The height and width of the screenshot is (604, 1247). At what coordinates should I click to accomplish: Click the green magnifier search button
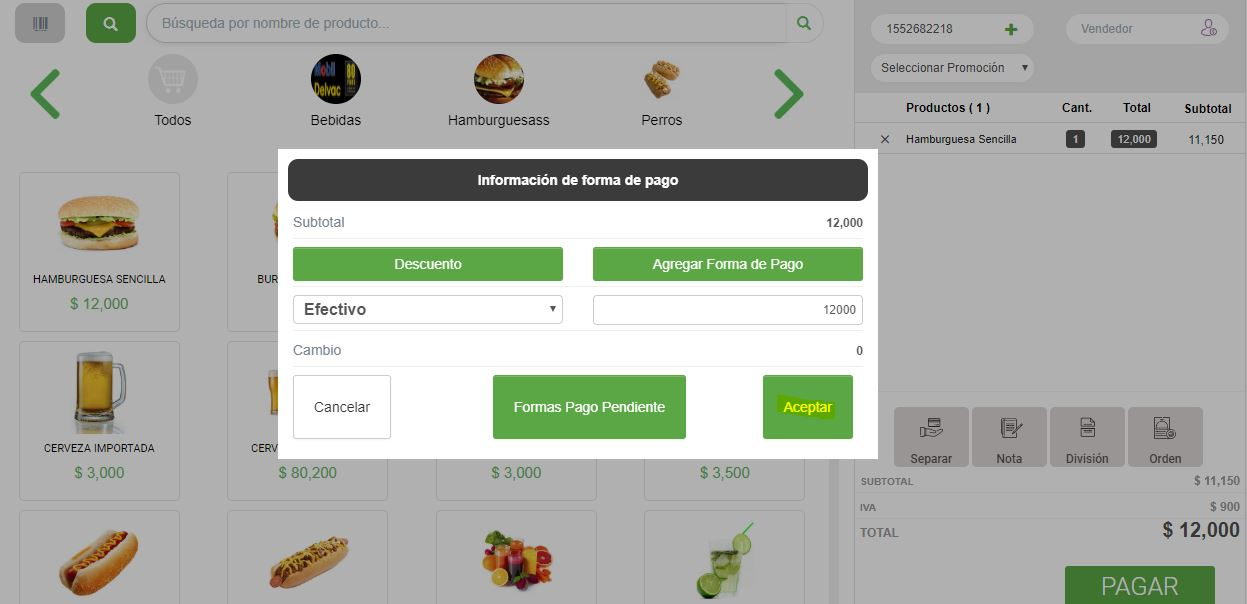click(111, 23)
